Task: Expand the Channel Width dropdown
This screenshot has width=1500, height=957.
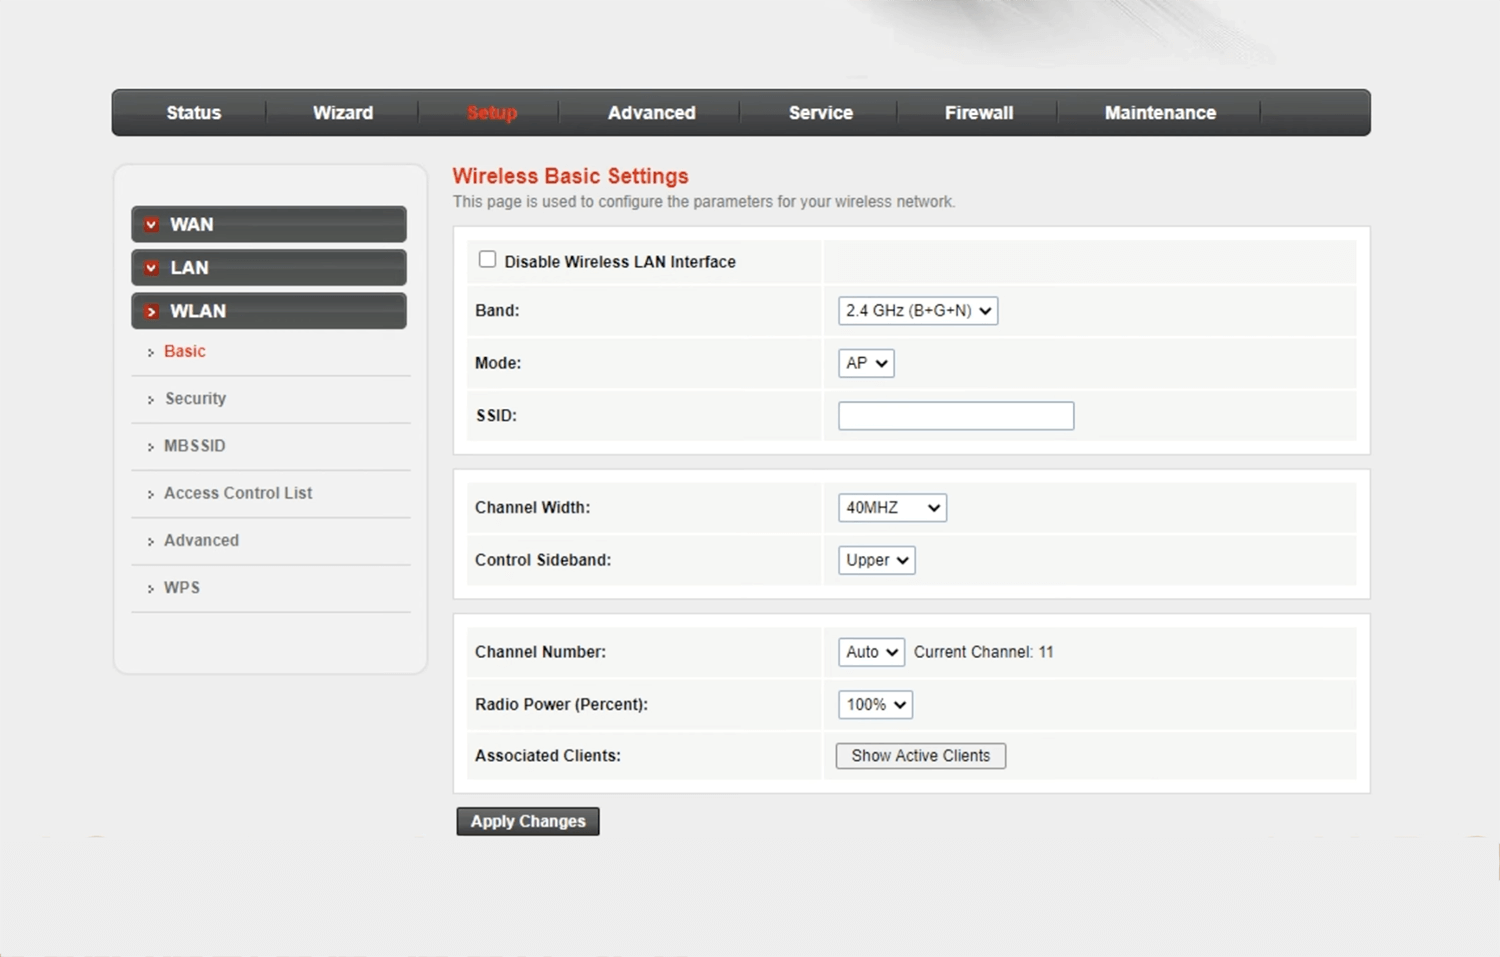Action: tap(892, 508)
